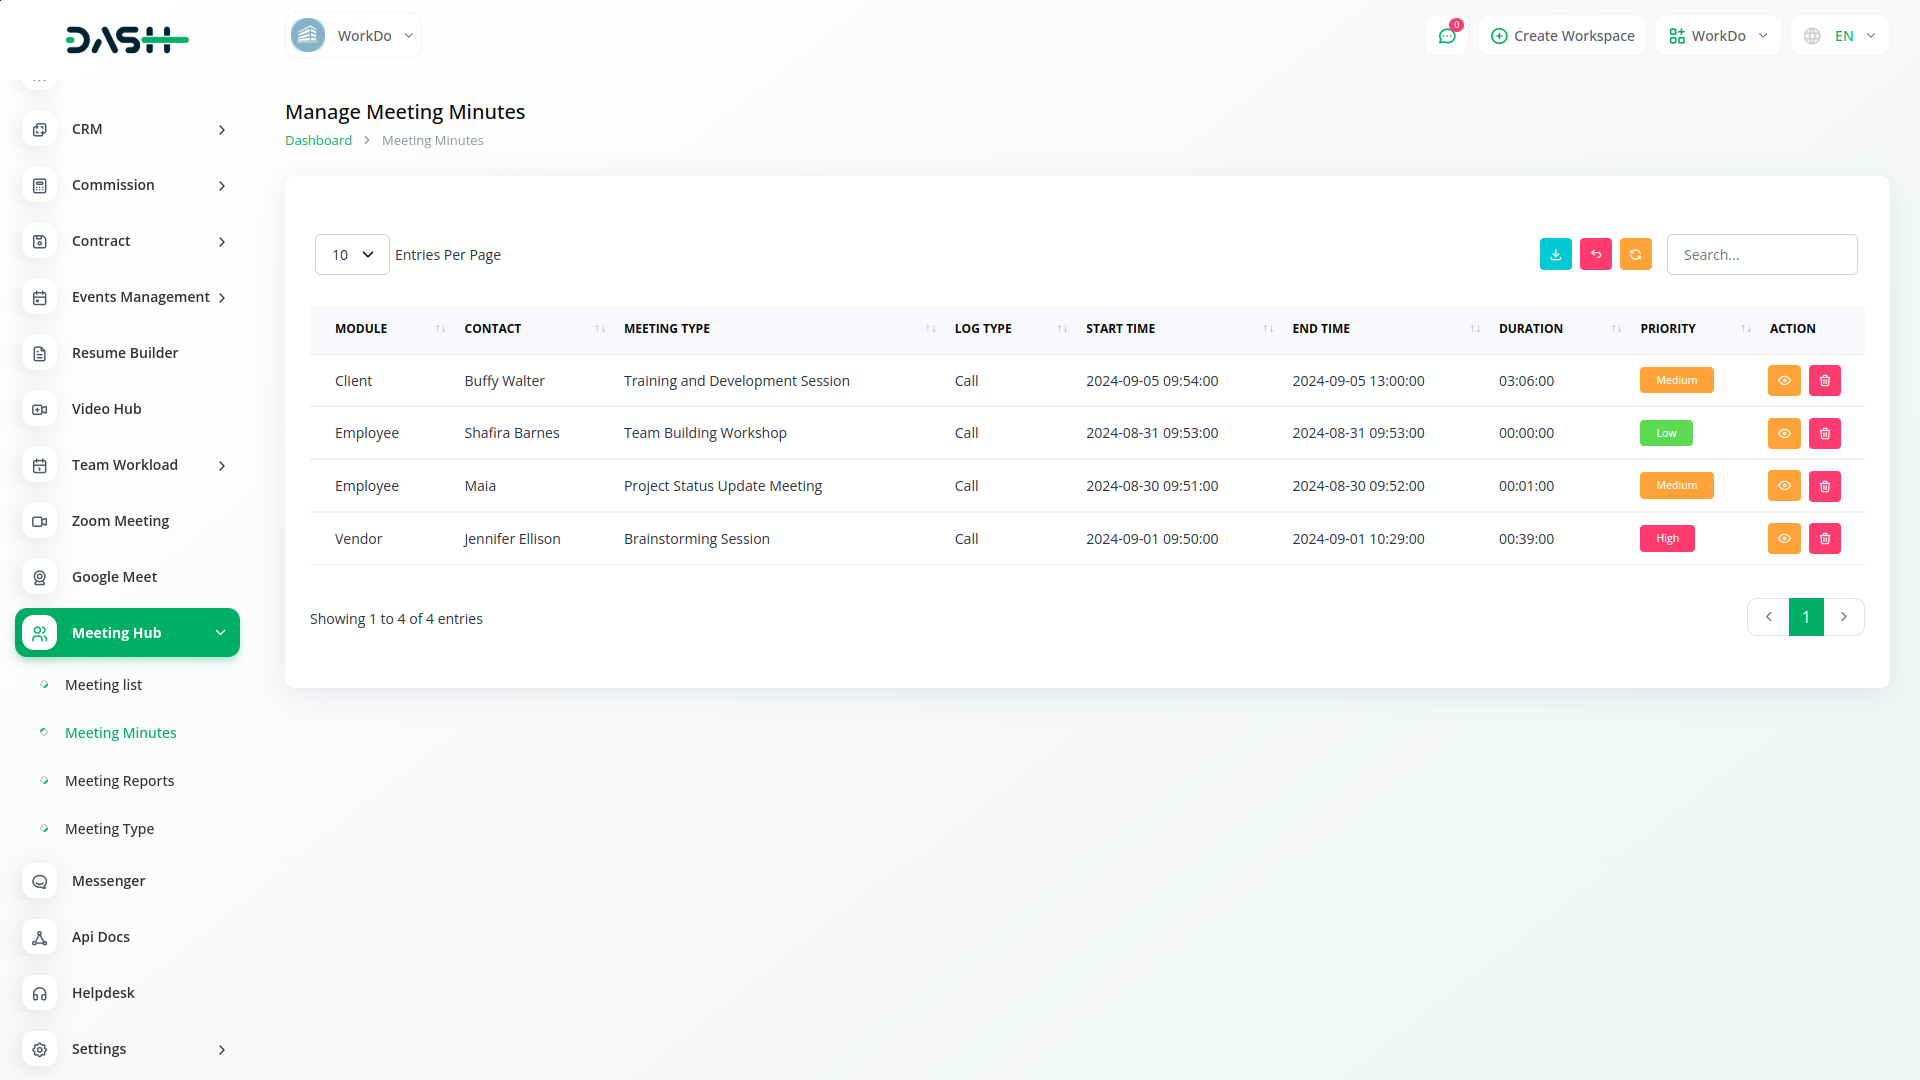View the Maia meeting via eye icon
The image size is (1920, 1080).
point(1783,486)
